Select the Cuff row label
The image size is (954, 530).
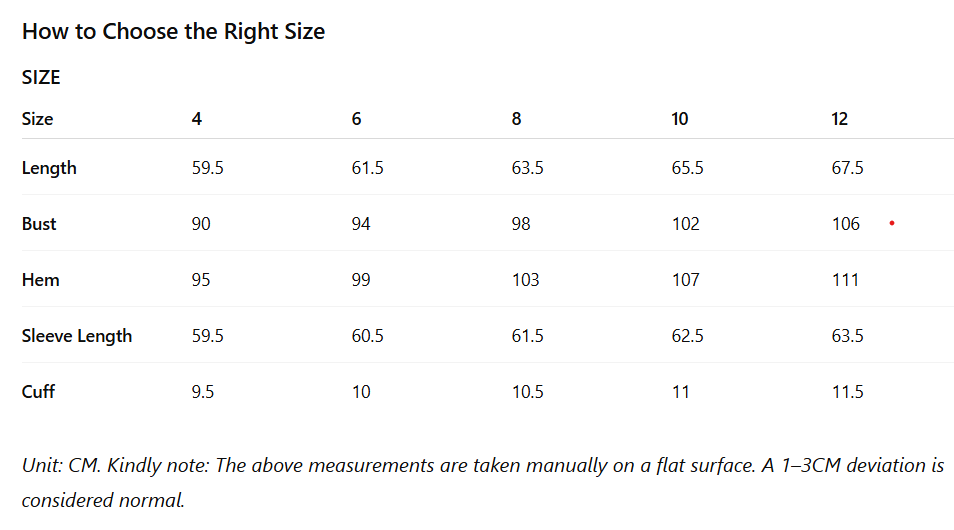[38, 392]
